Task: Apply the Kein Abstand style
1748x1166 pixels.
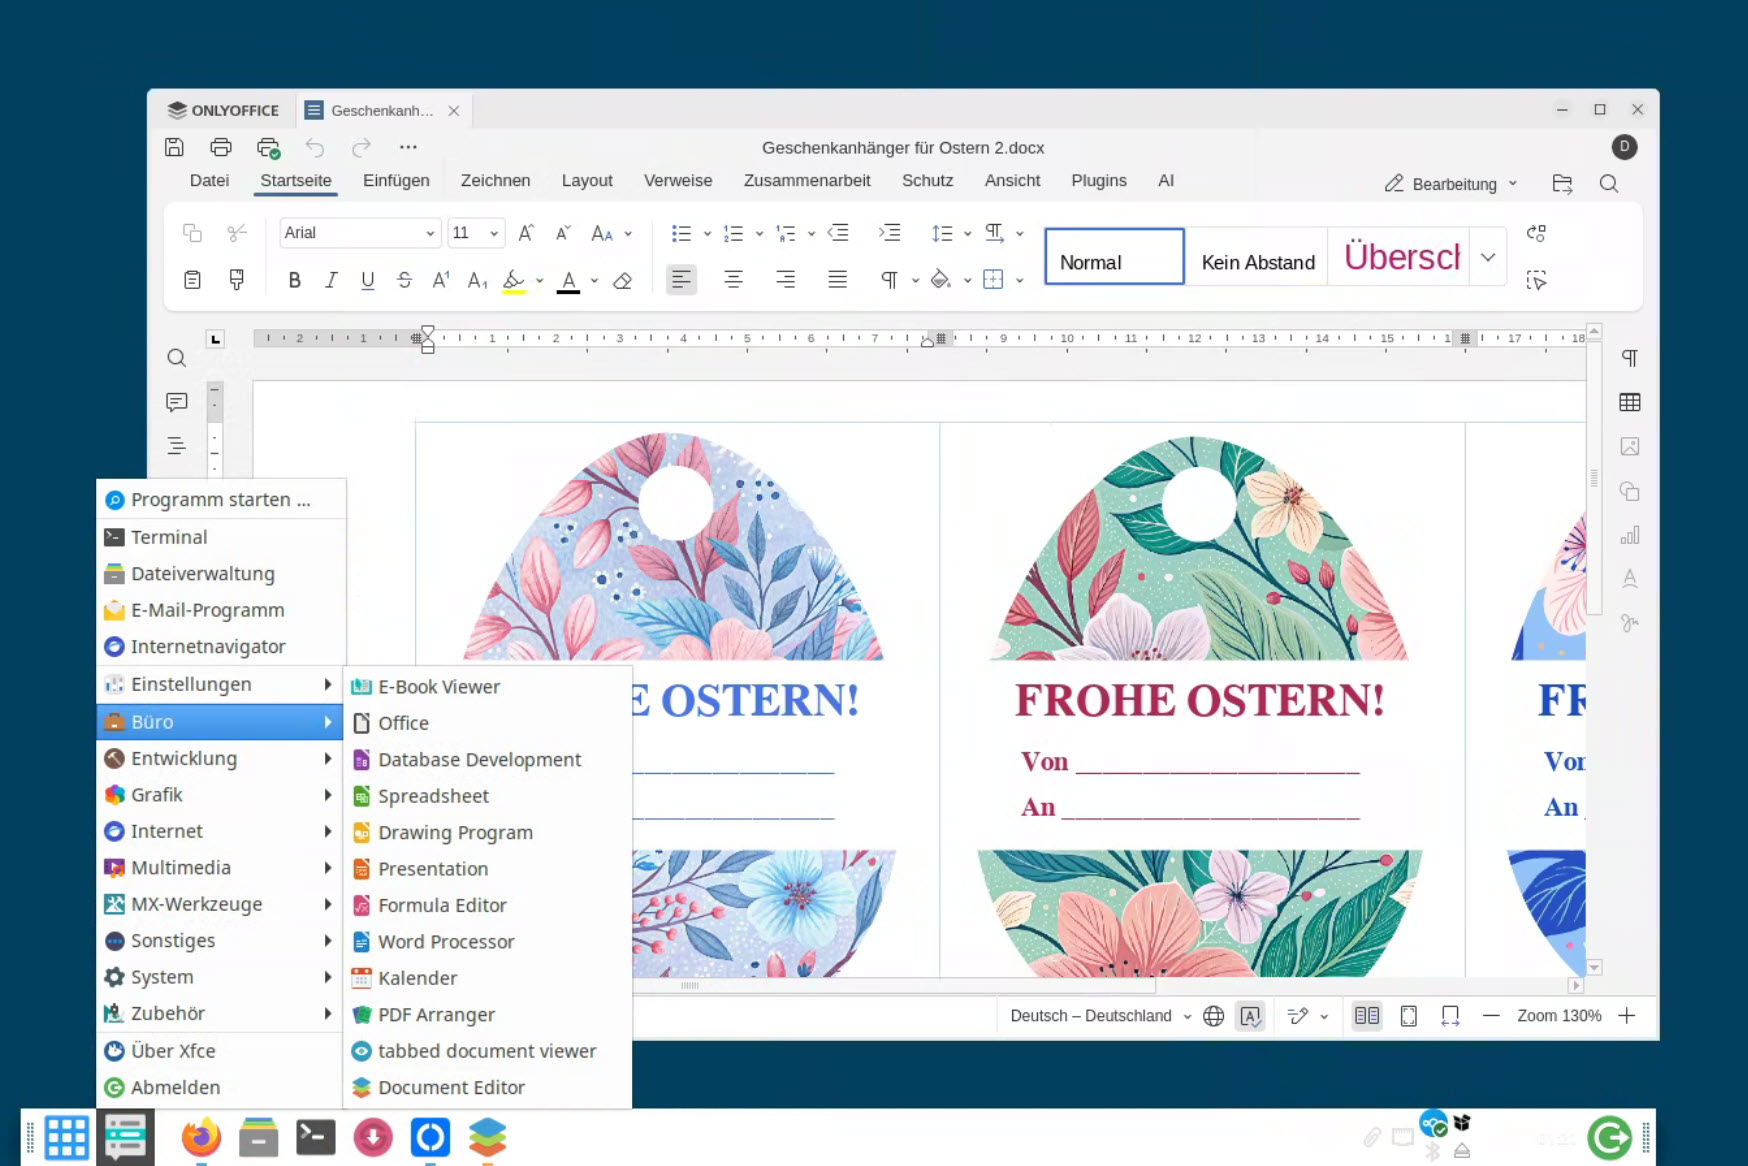Action: pyautogui.click(x=1257, y=262)
